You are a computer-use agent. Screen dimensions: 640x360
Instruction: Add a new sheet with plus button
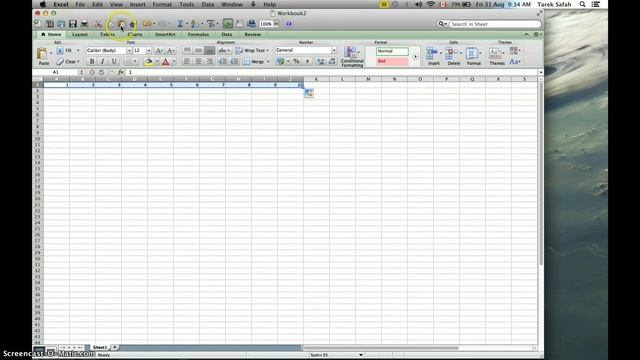click(x=115, y=347)
